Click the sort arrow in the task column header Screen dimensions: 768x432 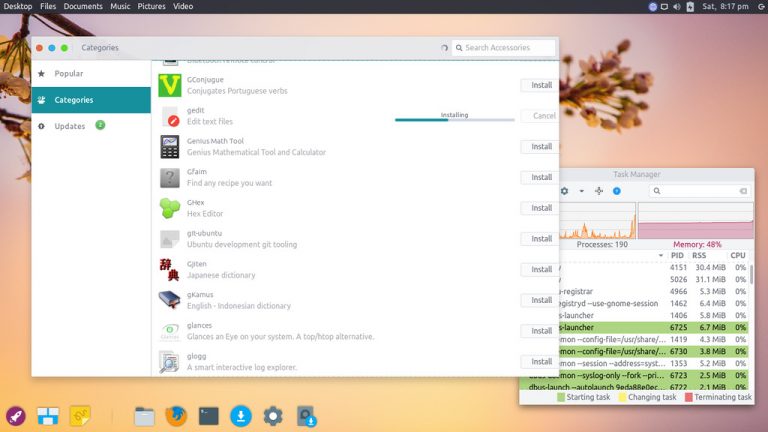coord(661,256)
